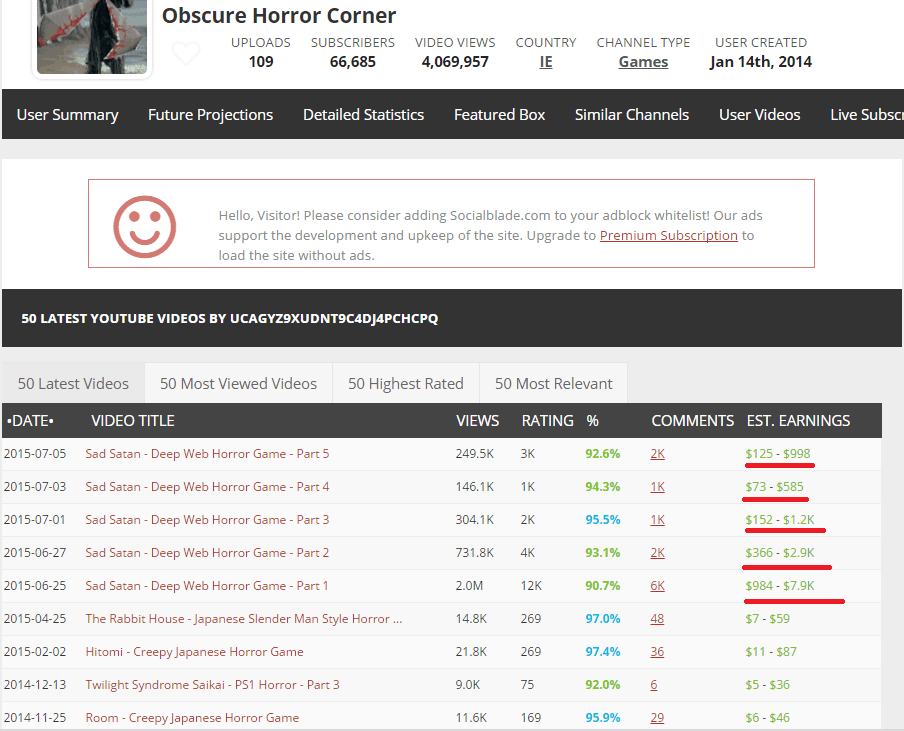Image resolution: width=904 pixels, height=731 pixels.
Task: Open the Games channel type link
Action: click(x=643, y=62)
